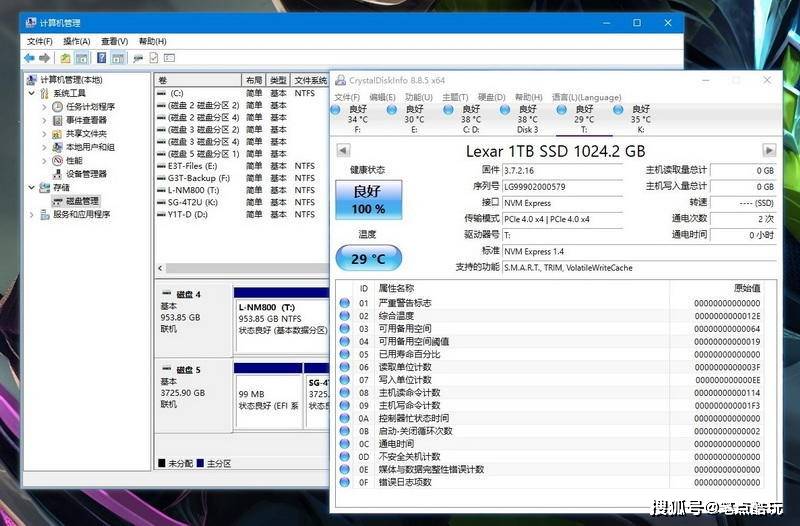Click the 卷 column header
Image resolution: width=800 pixels, height=526 pixels.
198,80
